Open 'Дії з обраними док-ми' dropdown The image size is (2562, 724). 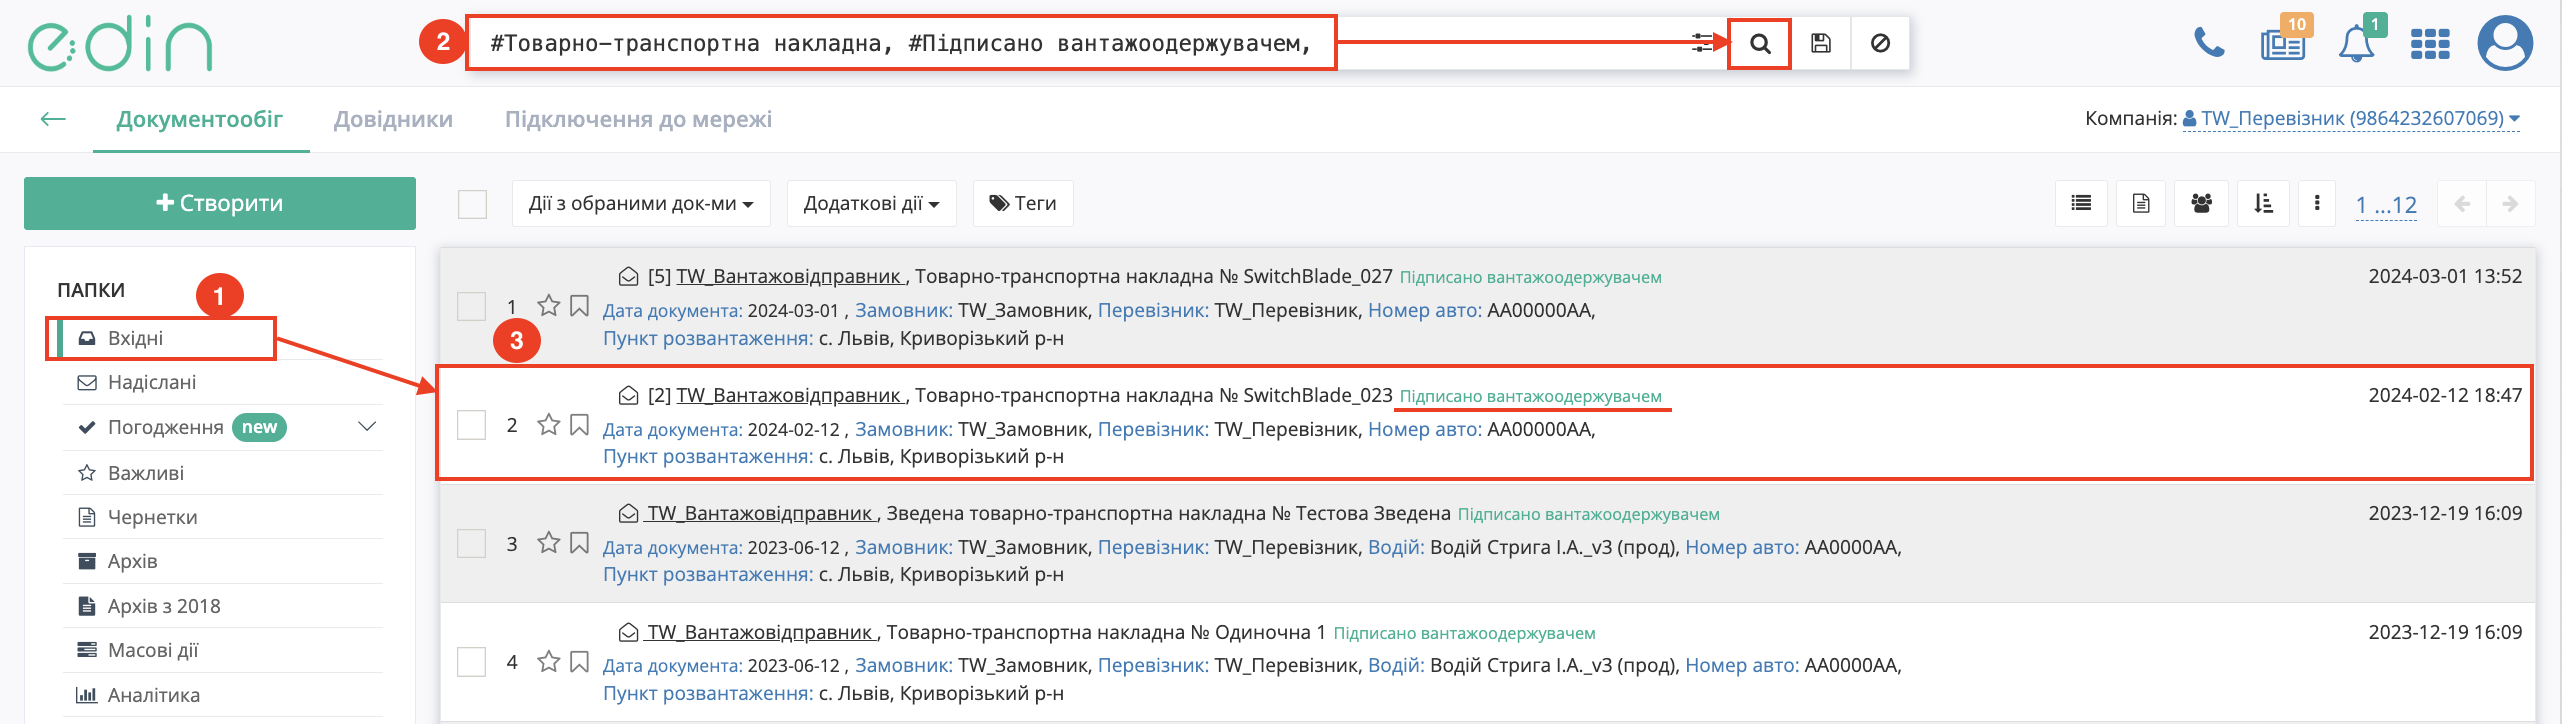(x=641, y=204)
